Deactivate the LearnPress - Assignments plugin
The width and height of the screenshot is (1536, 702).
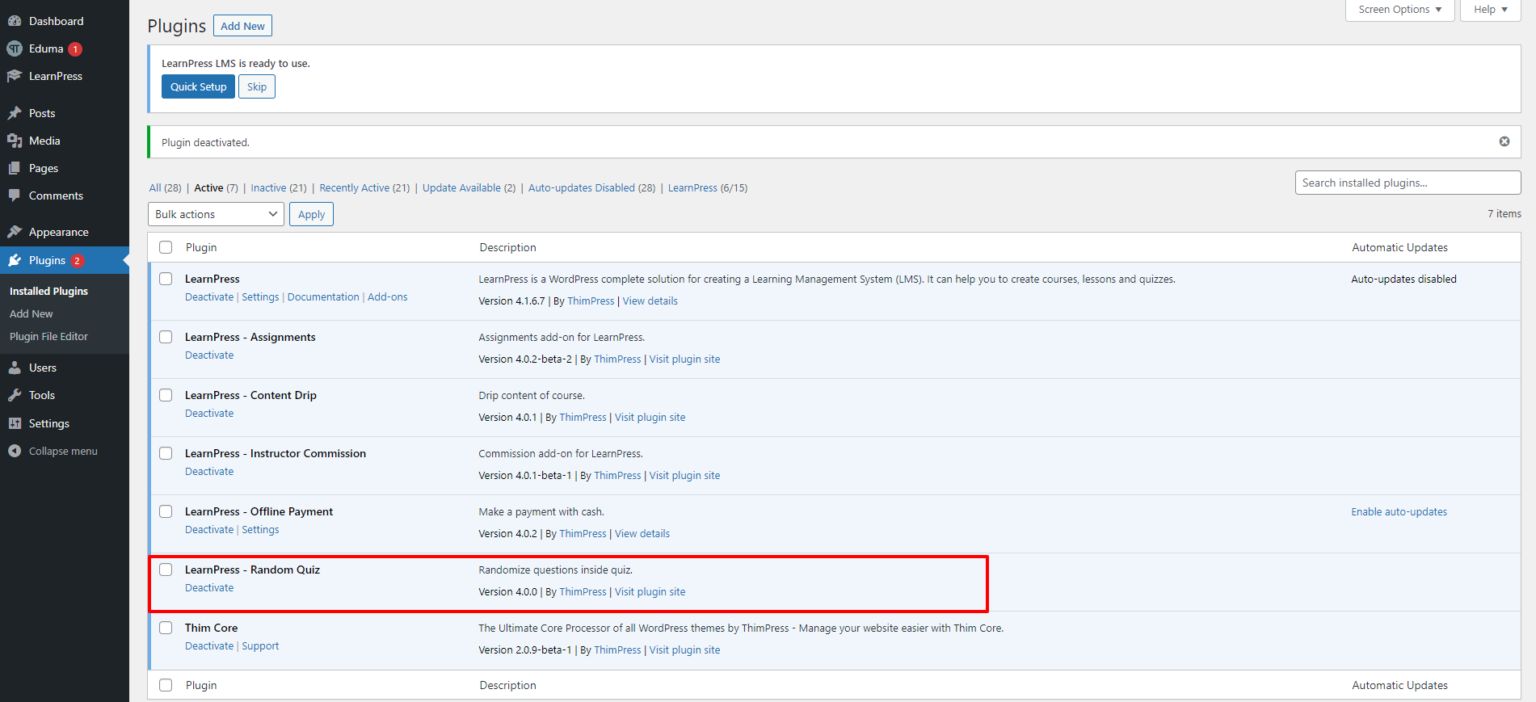point(209,355)
